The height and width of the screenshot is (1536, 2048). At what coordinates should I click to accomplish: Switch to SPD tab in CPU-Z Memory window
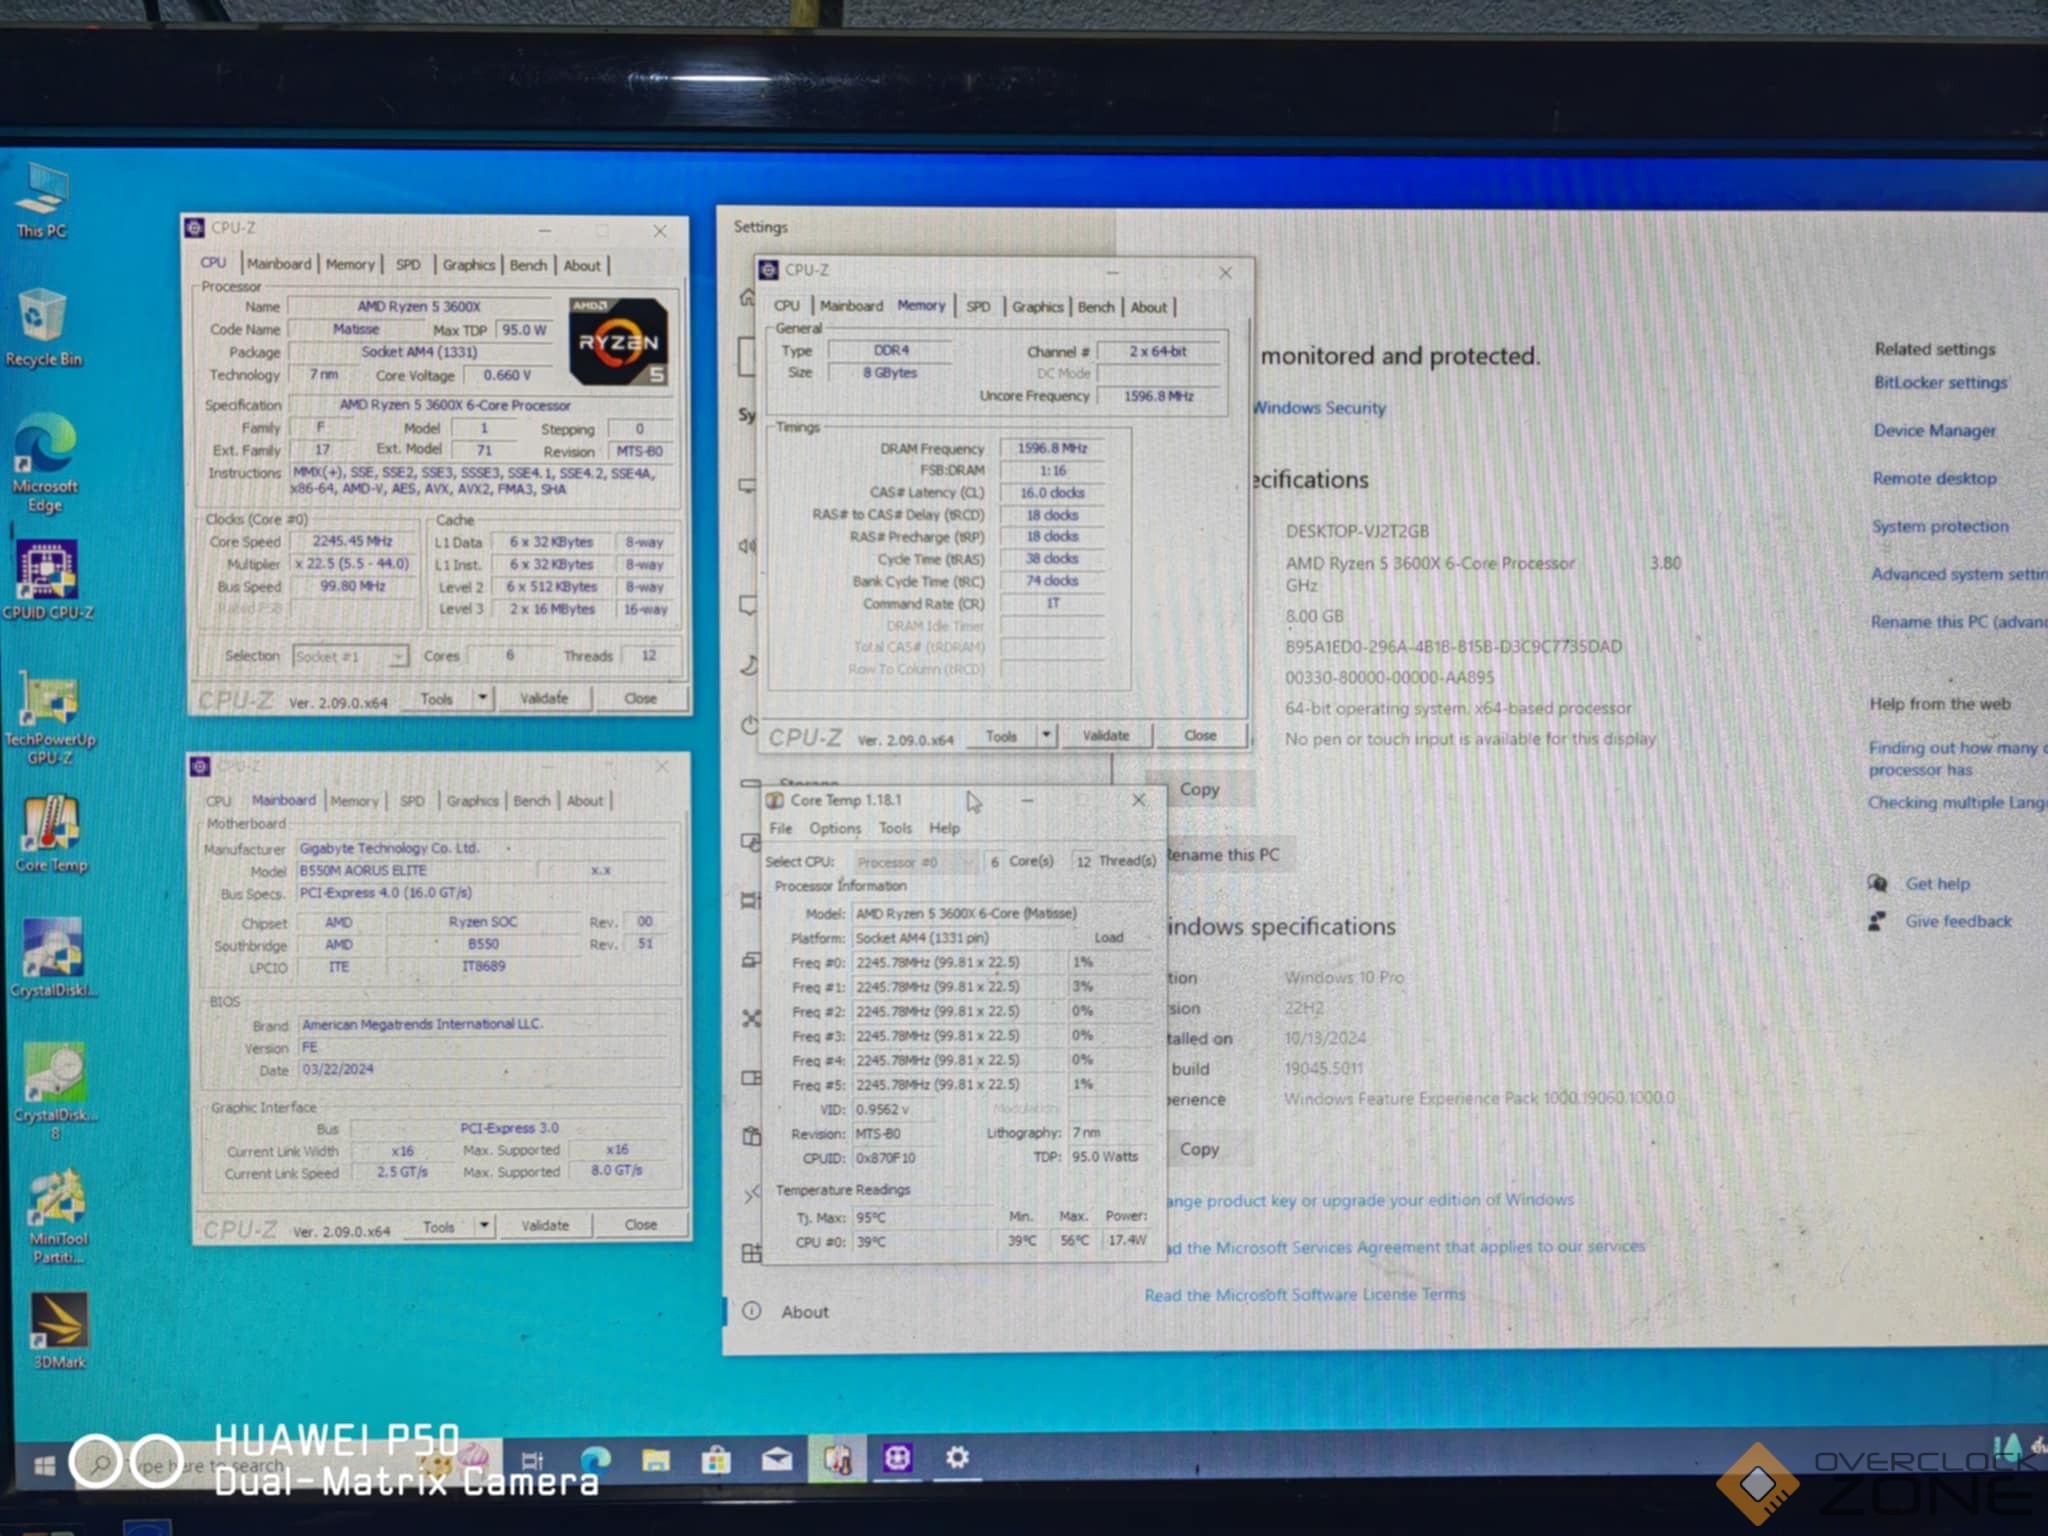click(978, 307)
